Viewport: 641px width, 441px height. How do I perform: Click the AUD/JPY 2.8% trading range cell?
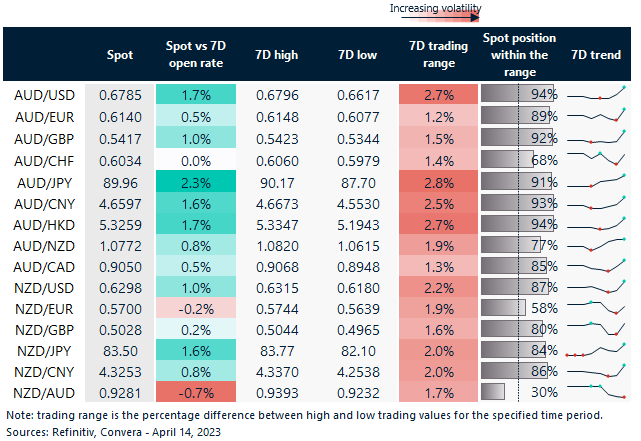click(433, 182)
